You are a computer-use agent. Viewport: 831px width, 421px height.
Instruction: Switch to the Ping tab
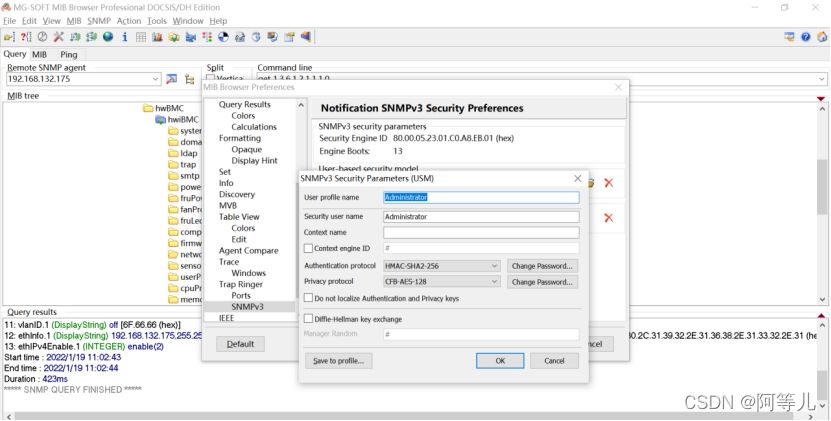[x=69, y=54]
